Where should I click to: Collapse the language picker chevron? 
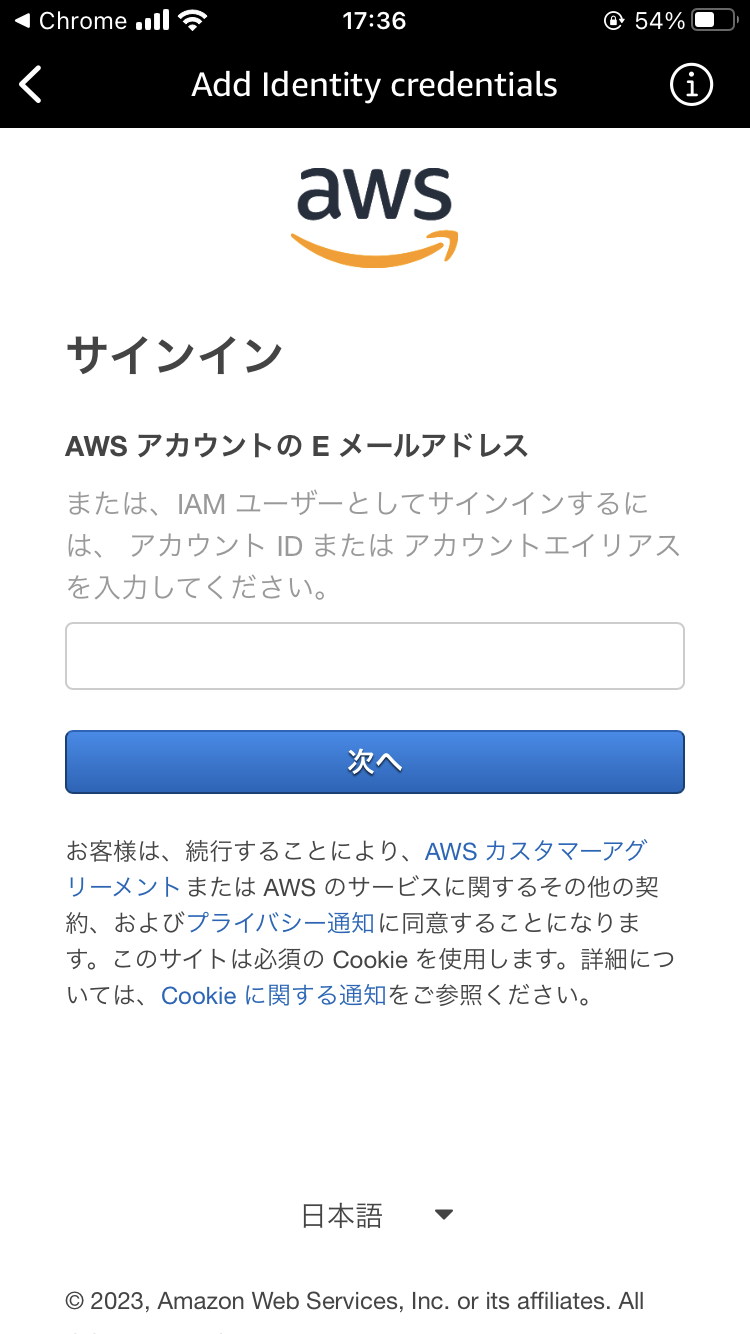443,1214
